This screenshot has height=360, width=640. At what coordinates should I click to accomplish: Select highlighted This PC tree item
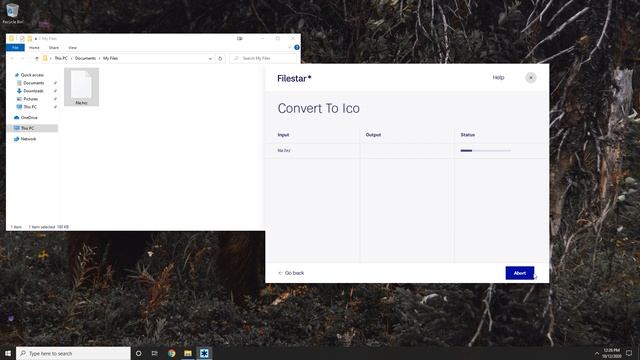click(x=32, y=128)
